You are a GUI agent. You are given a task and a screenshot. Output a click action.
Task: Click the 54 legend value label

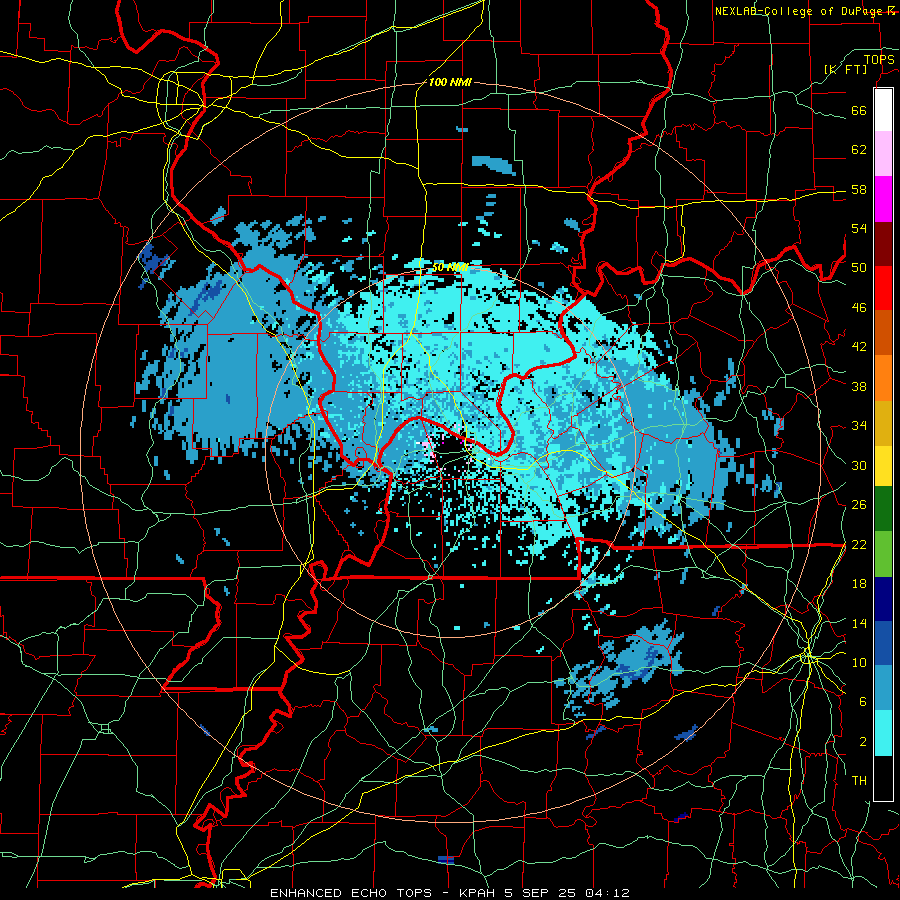[x=859, y=228]
